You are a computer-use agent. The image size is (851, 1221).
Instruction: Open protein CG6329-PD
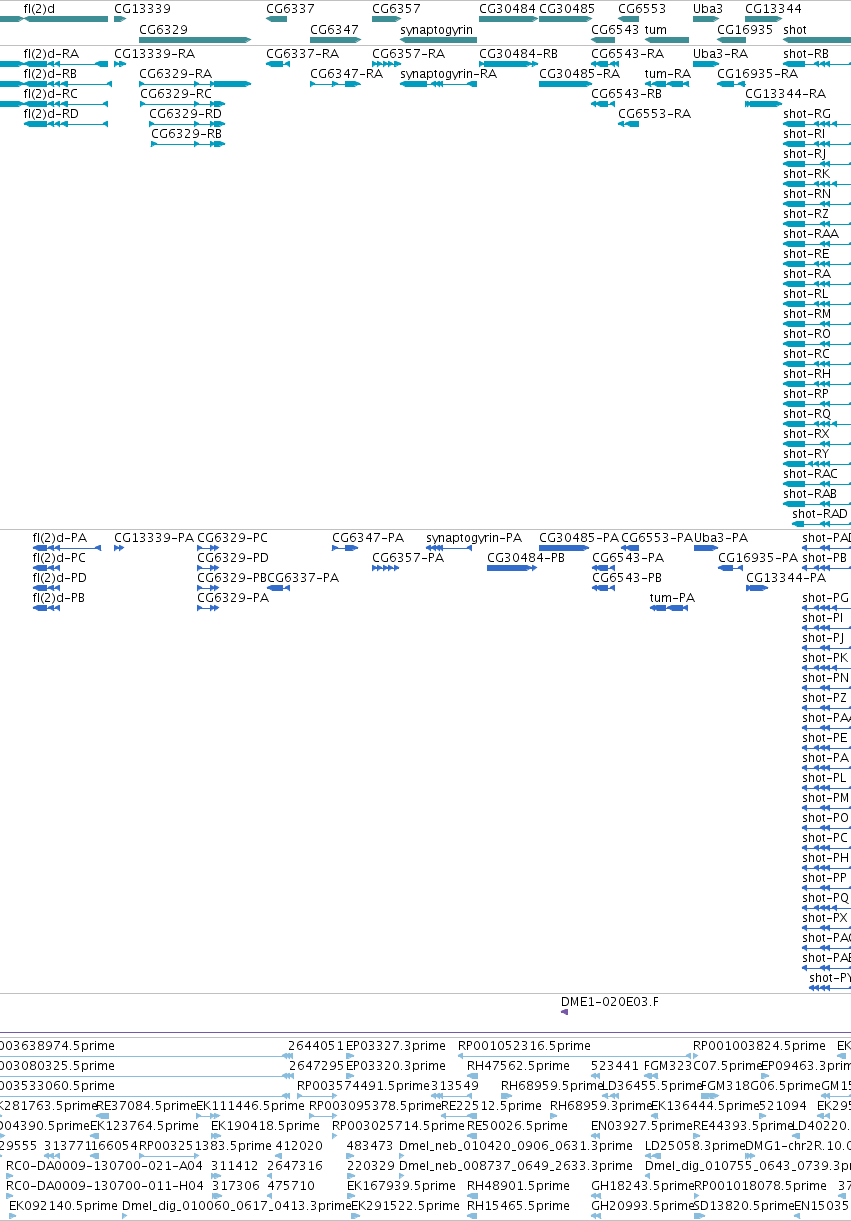point(233,558)
